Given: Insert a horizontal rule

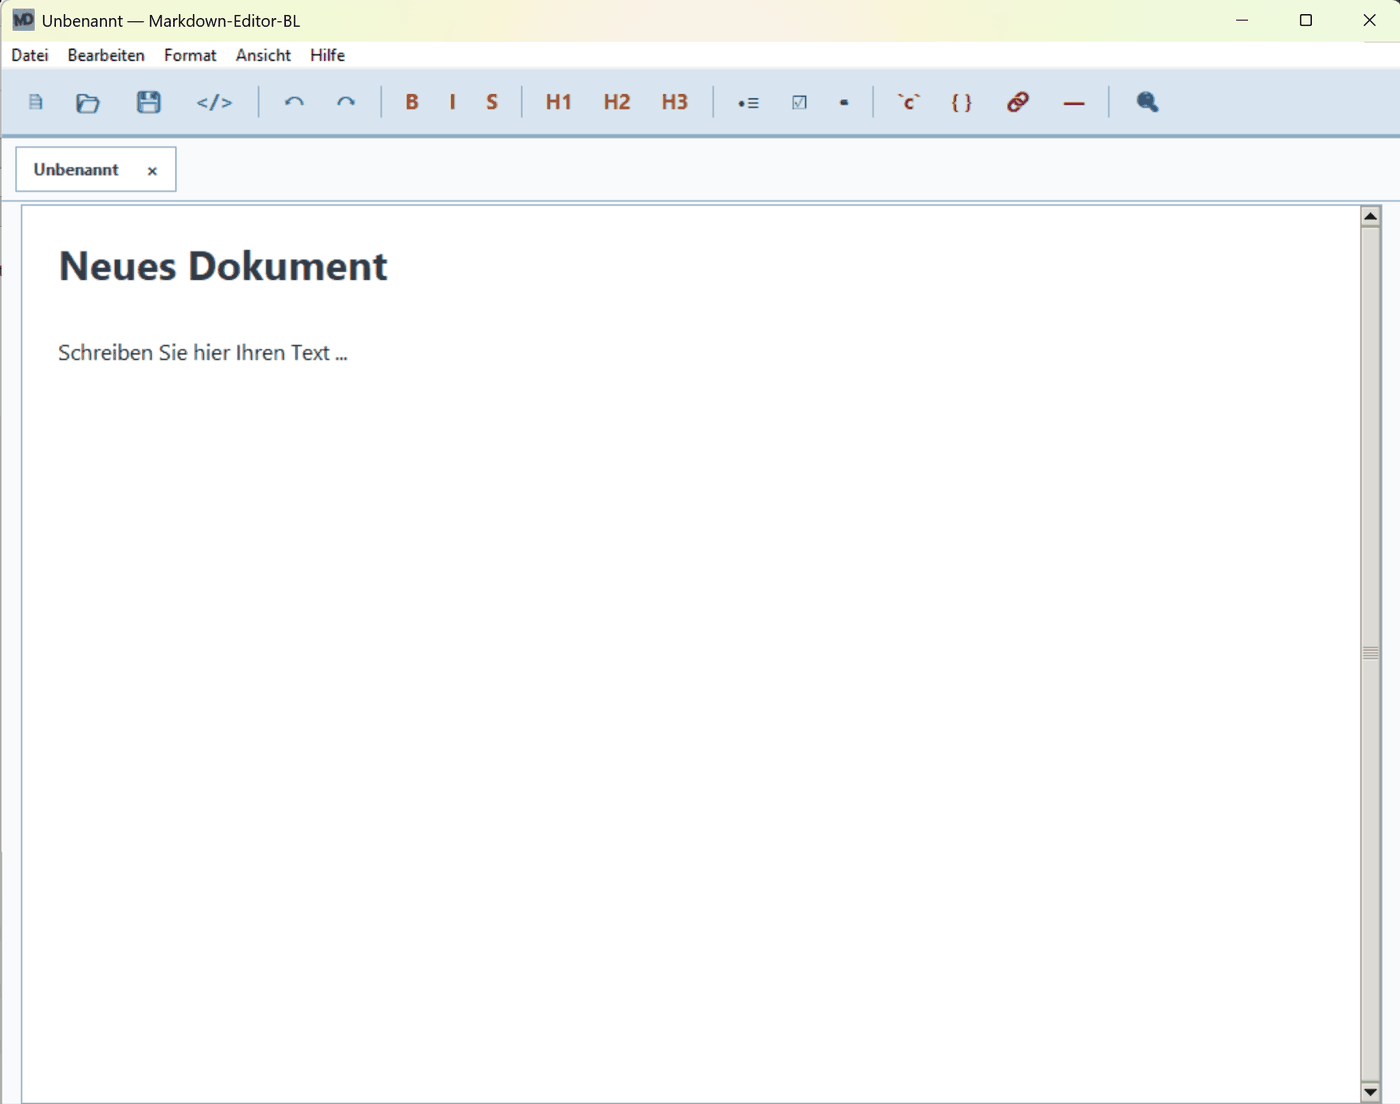Looking at the screenshot, I should point(1074,103).
